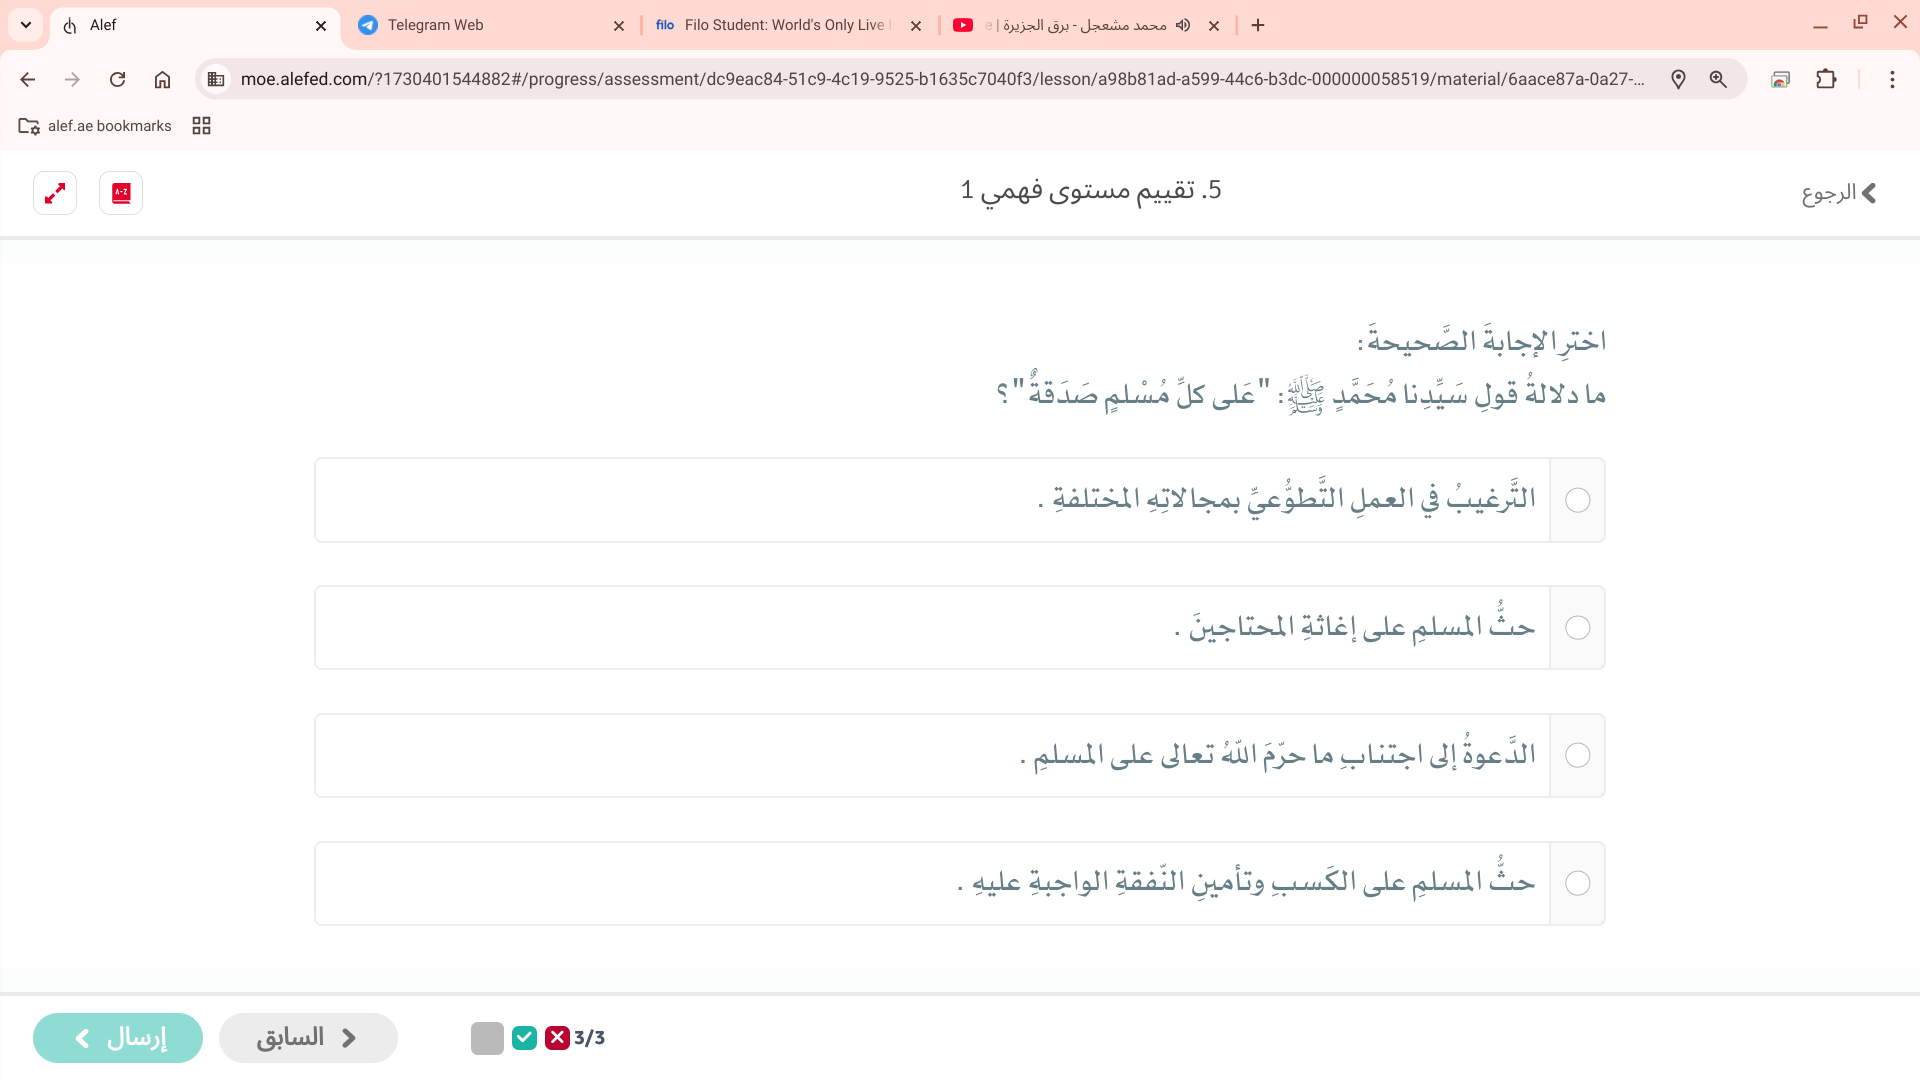Open Chrome three-dot menu
The height and width of the screenshot is (1080, 1920).
click(x=1891, y=79)
